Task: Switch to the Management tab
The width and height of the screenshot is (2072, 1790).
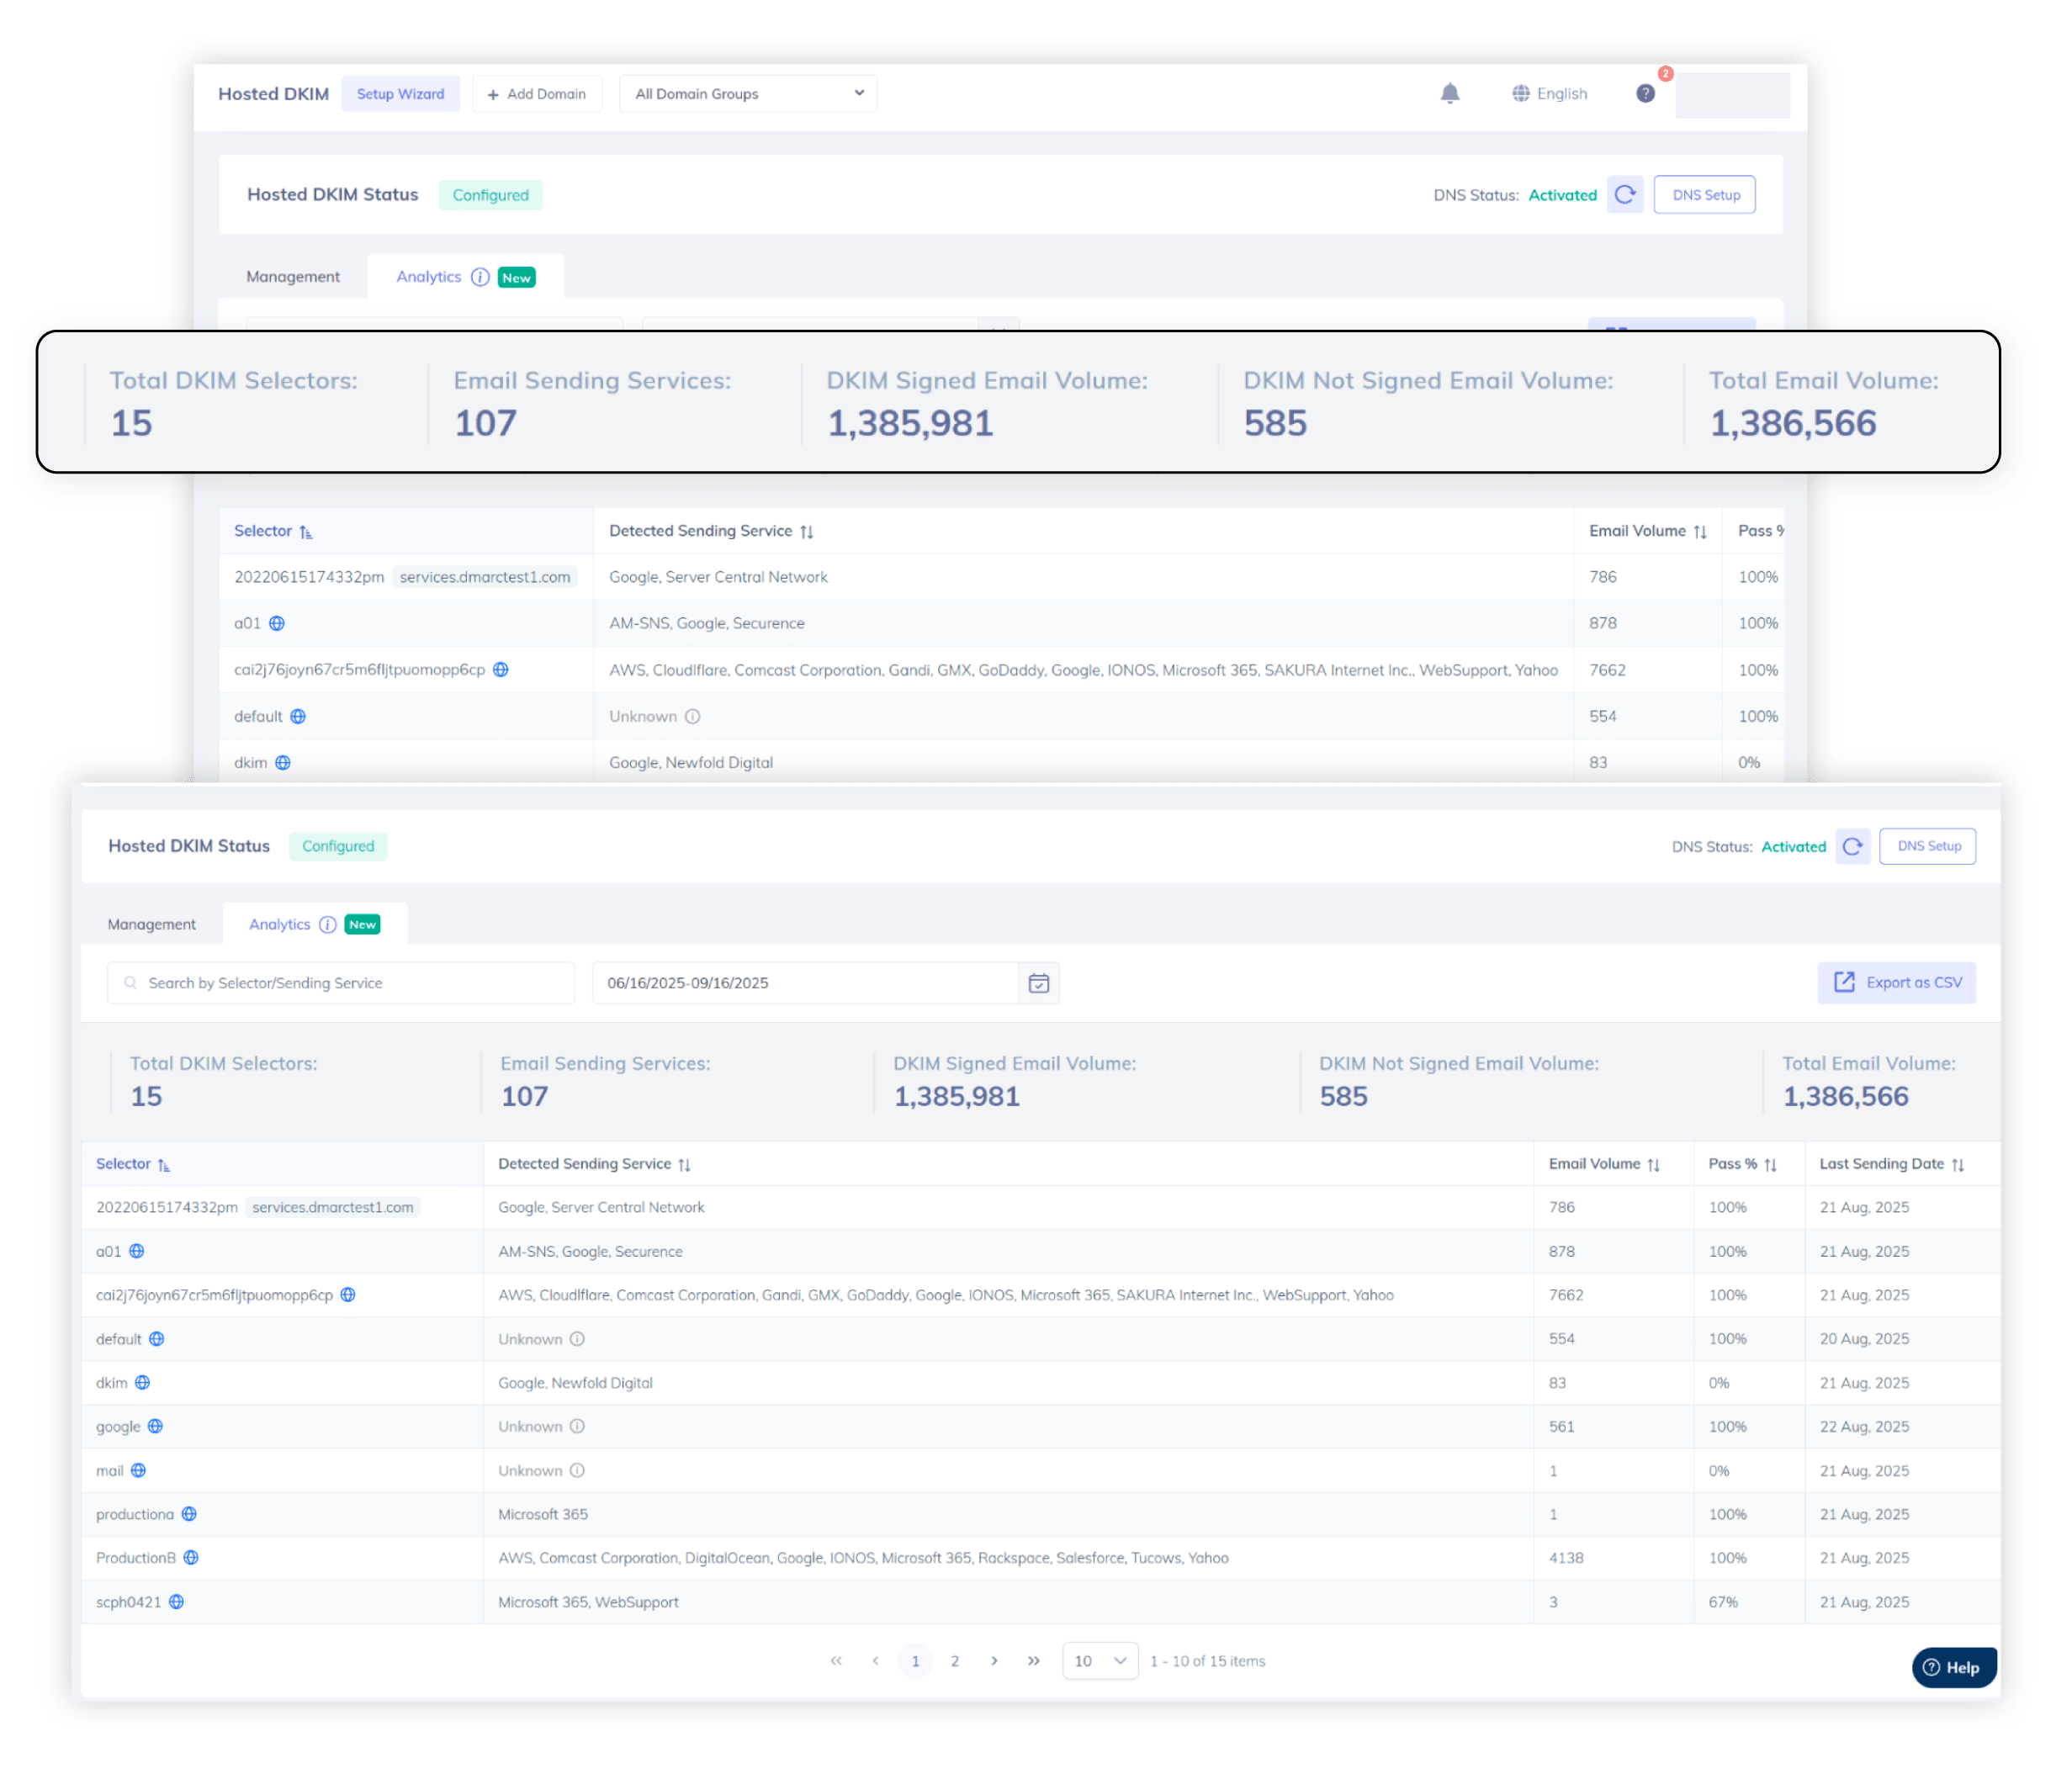Action: 152,924
